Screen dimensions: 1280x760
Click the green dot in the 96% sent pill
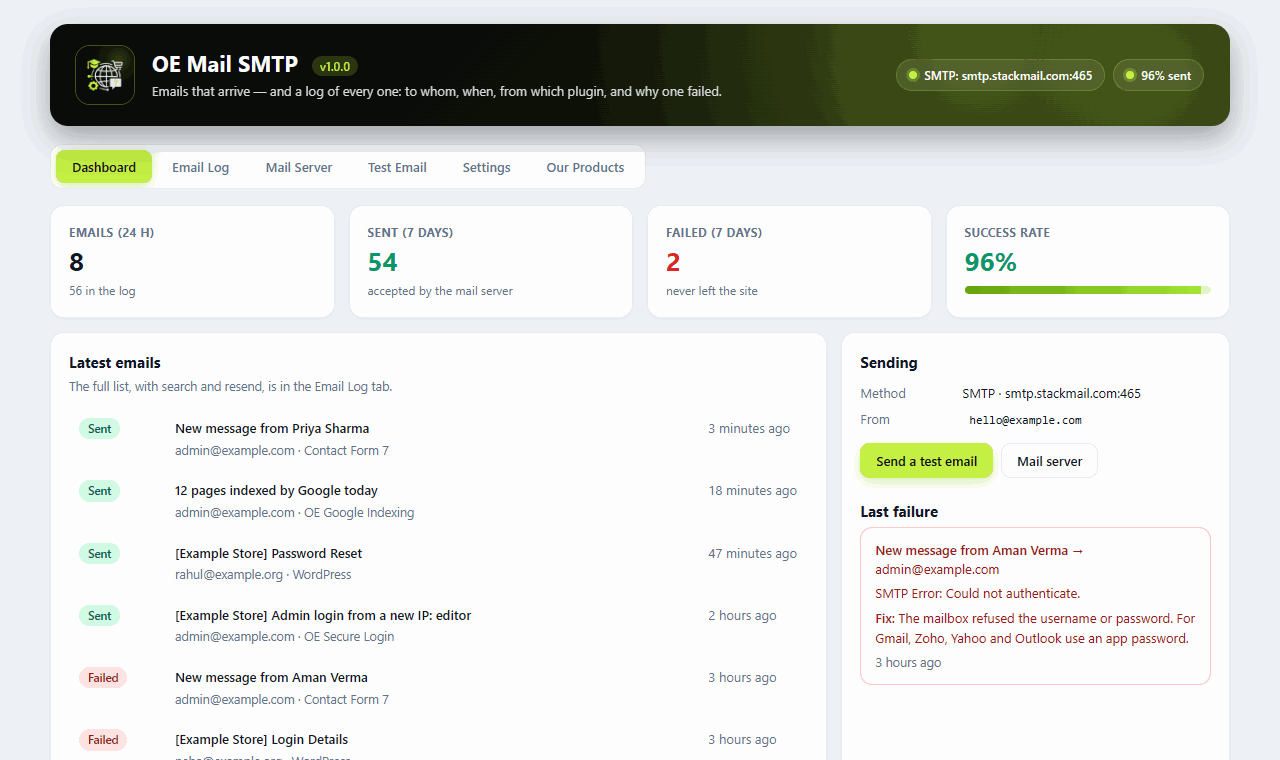pyautogui.click(x=1130, y=75)
